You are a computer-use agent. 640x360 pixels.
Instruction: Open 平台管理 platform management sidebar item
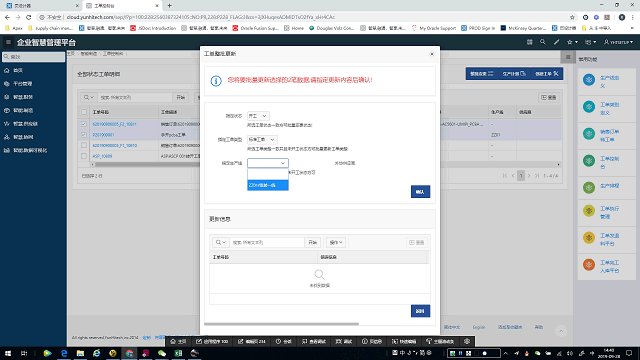22,84
